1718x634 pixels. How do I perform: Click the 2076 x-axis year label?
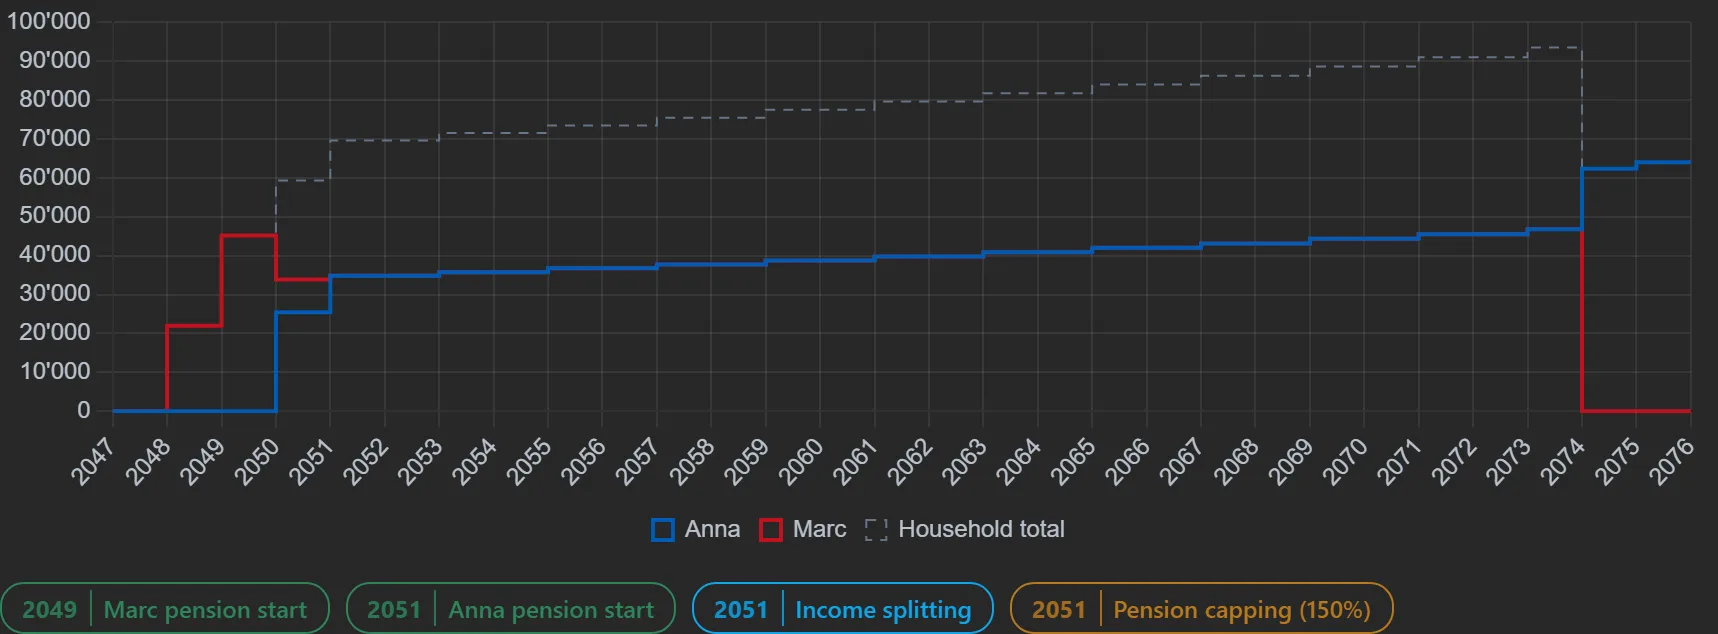click(1671, 461)
